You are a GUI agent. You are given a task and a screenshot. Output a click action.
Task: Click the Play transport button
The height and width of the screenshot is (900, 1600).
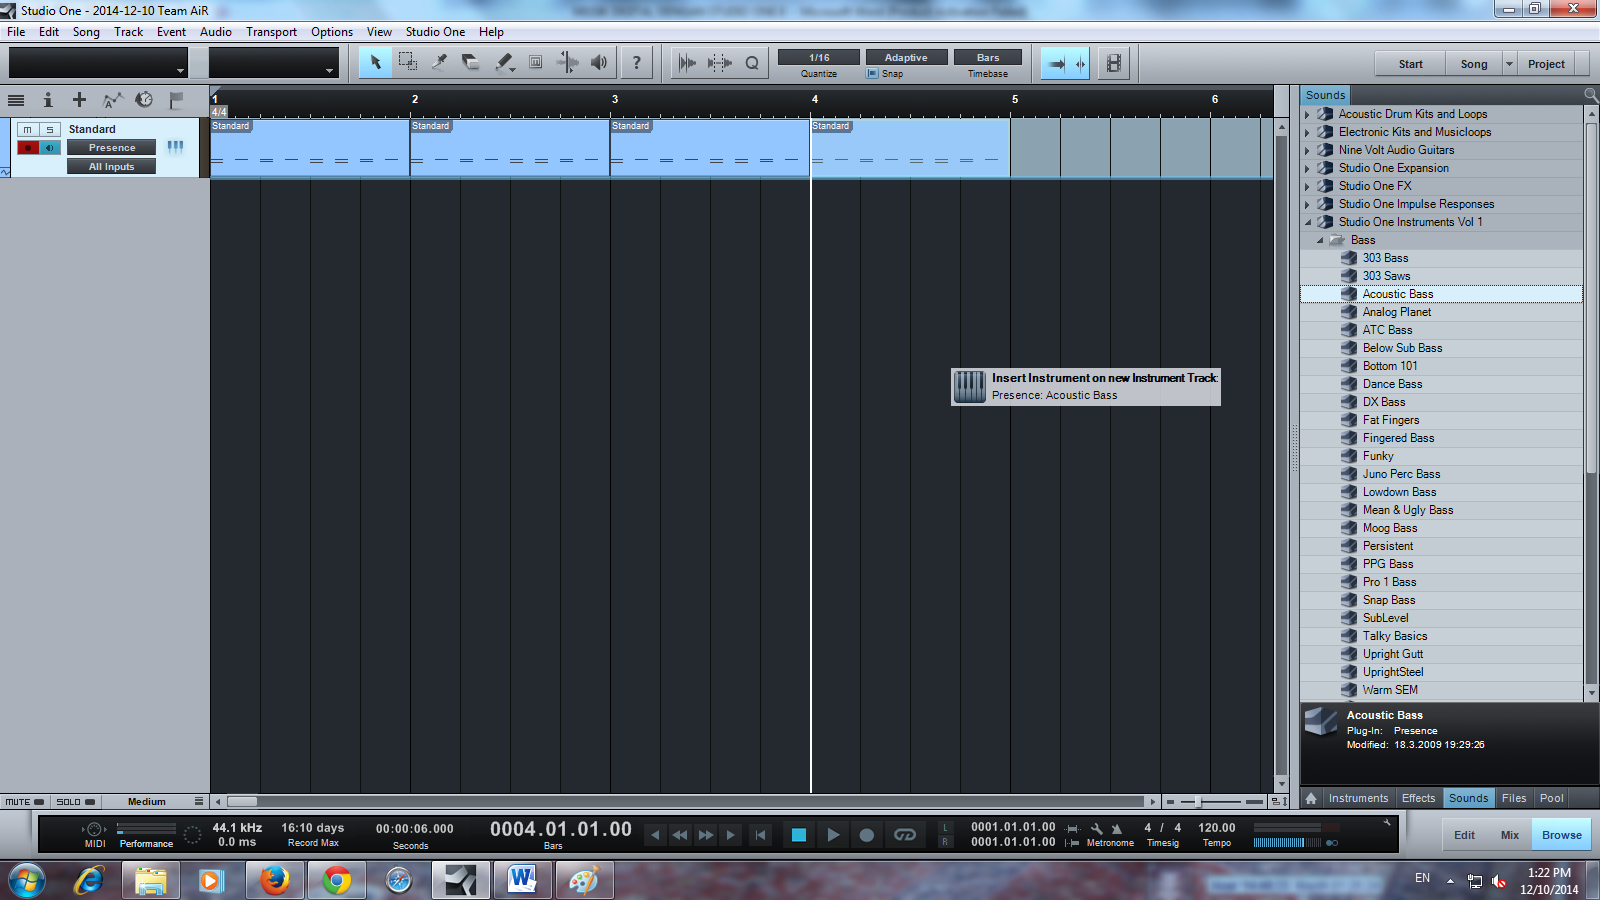pos(833,835)
